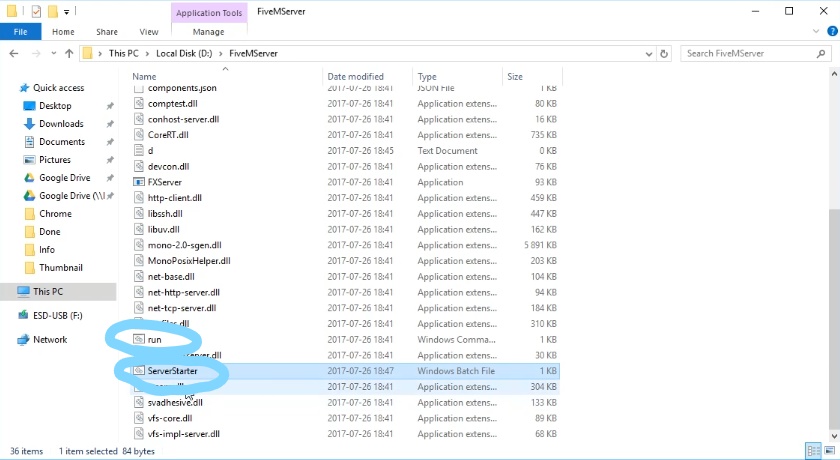Screen dimensions: 840x460
Task: Click the search magnifier icon
Action: tap(821, 53)
